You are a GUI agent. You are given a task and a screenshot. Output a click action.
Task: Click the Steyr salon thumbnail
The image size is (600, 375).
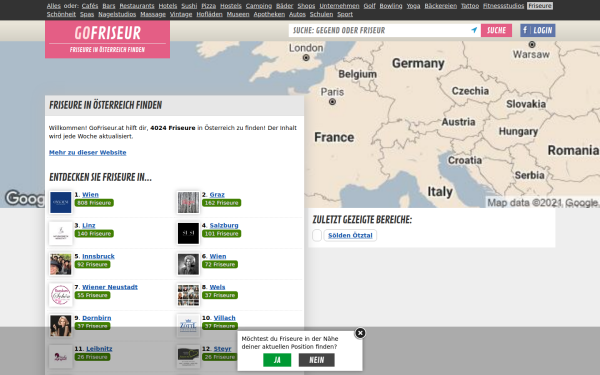(x=188, y=356)
